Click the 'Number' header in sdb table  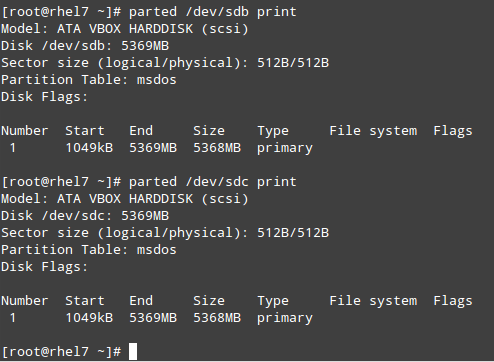click(x=25, y=131)
